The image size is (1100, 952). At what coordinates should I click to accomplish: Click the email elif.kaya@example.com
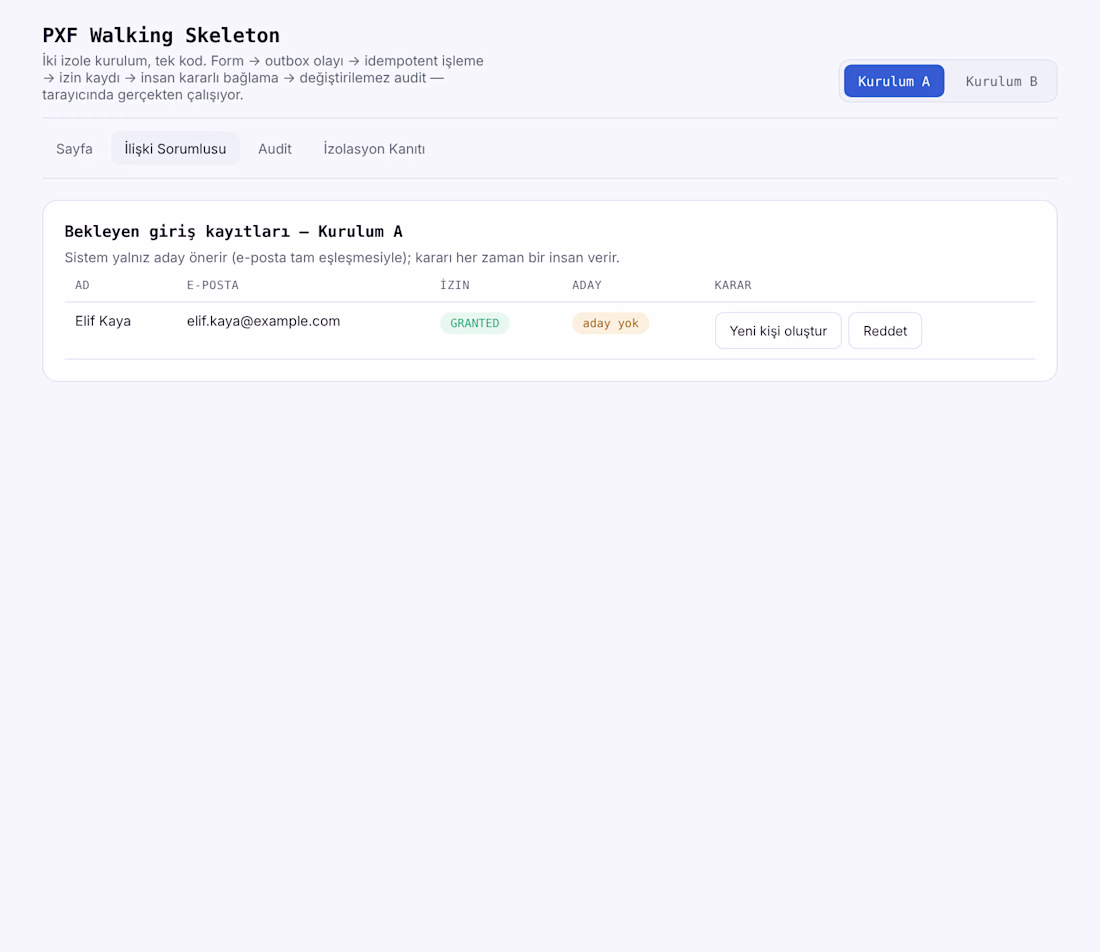point(263,321)
